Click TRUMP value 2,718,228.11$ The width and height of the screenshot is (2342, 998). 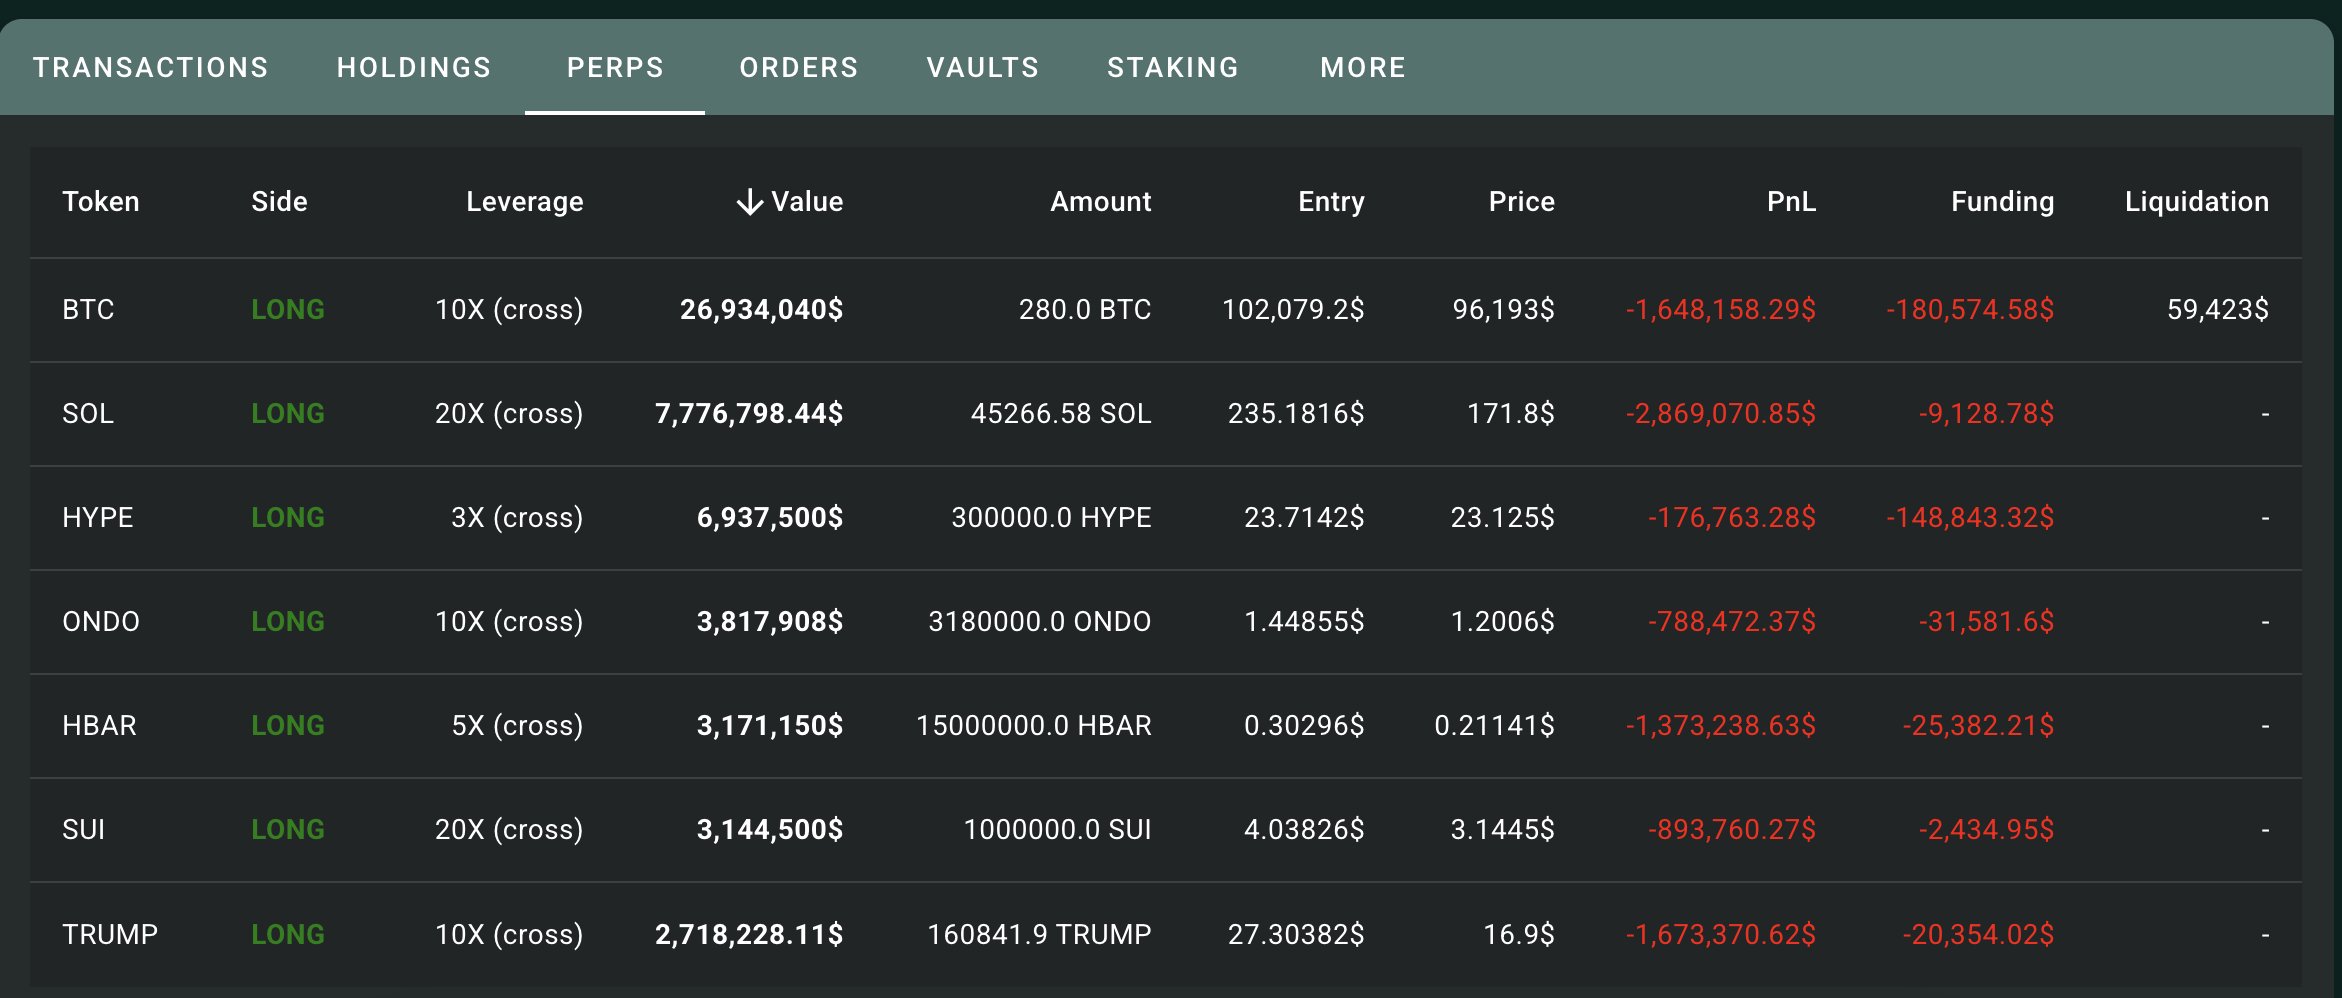(749, 935)
